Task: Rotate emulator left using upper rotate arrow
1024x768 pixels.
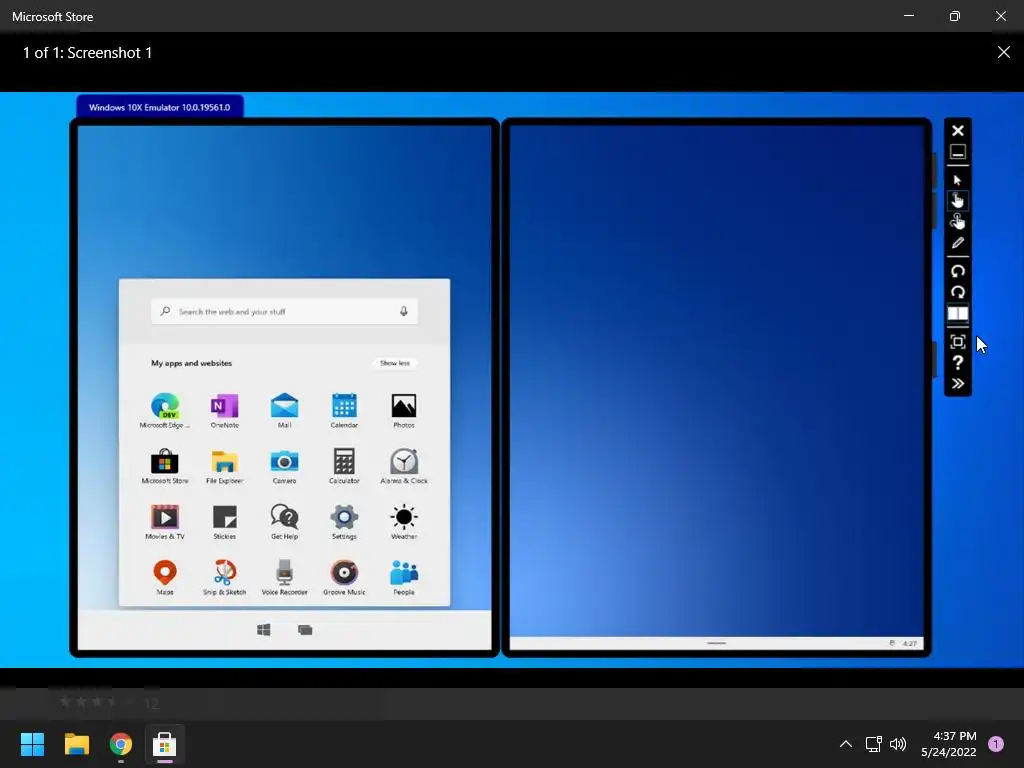Action: (958, 271)
